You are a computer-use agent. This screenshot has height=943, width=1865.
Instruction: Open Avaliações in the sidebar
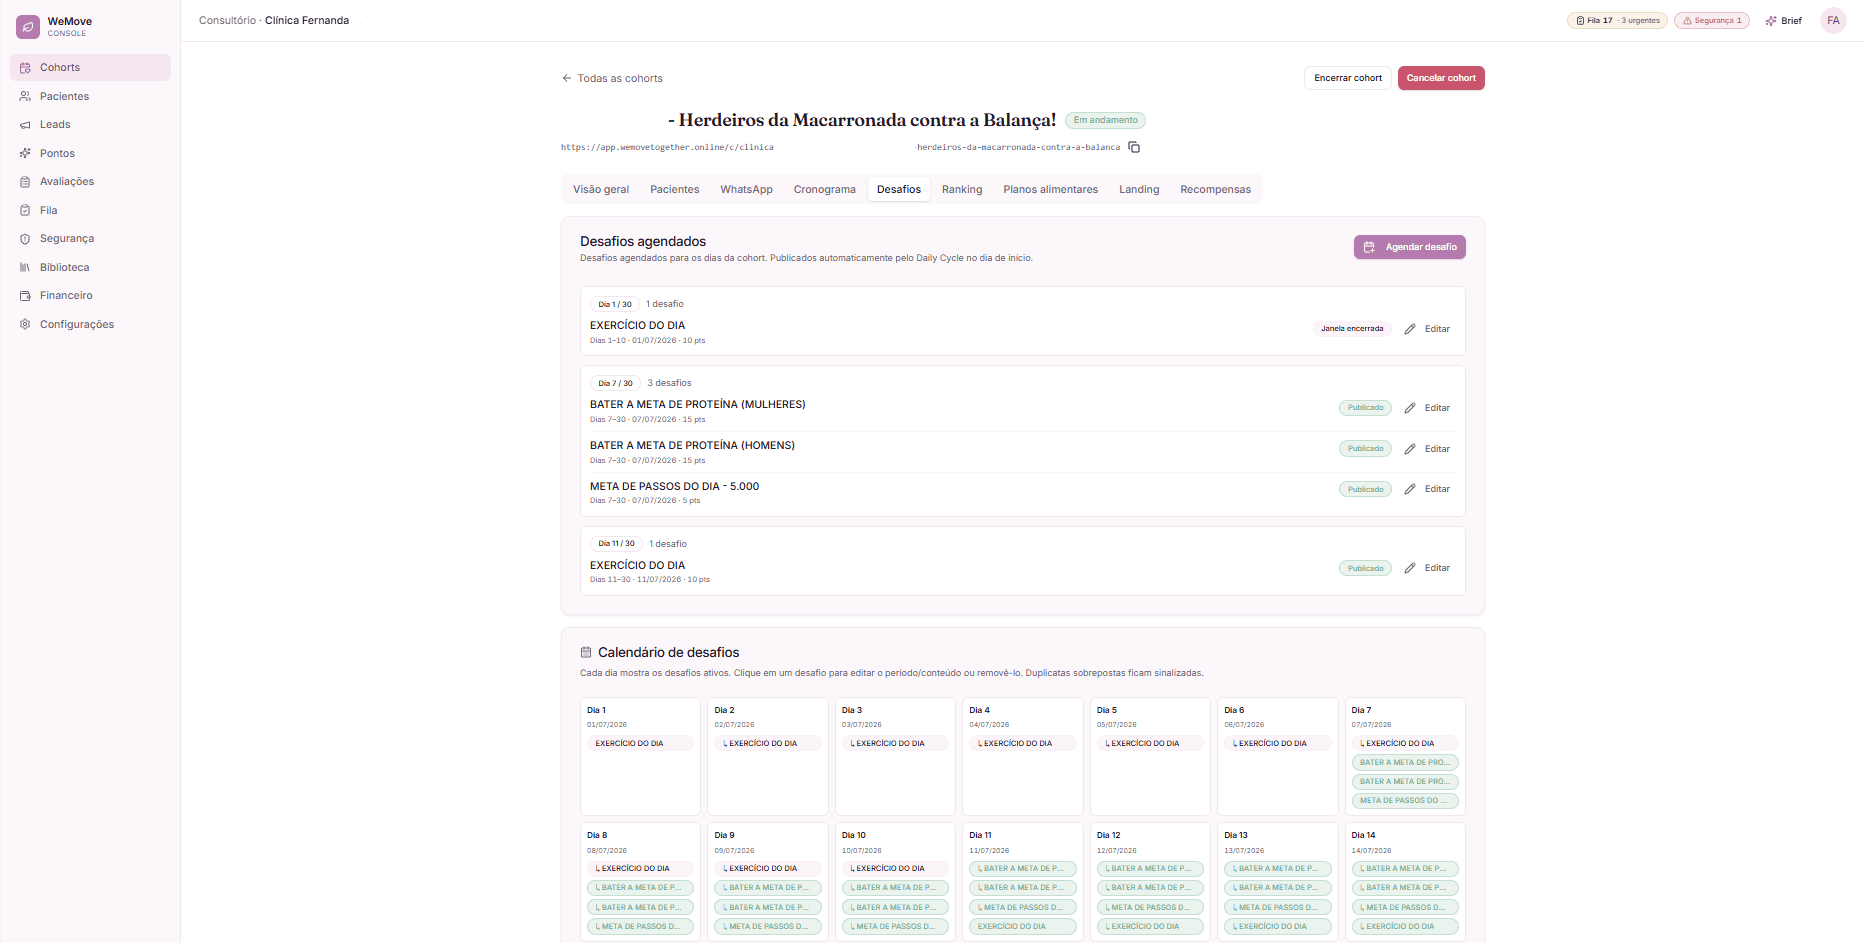click(x=90, y=182)
